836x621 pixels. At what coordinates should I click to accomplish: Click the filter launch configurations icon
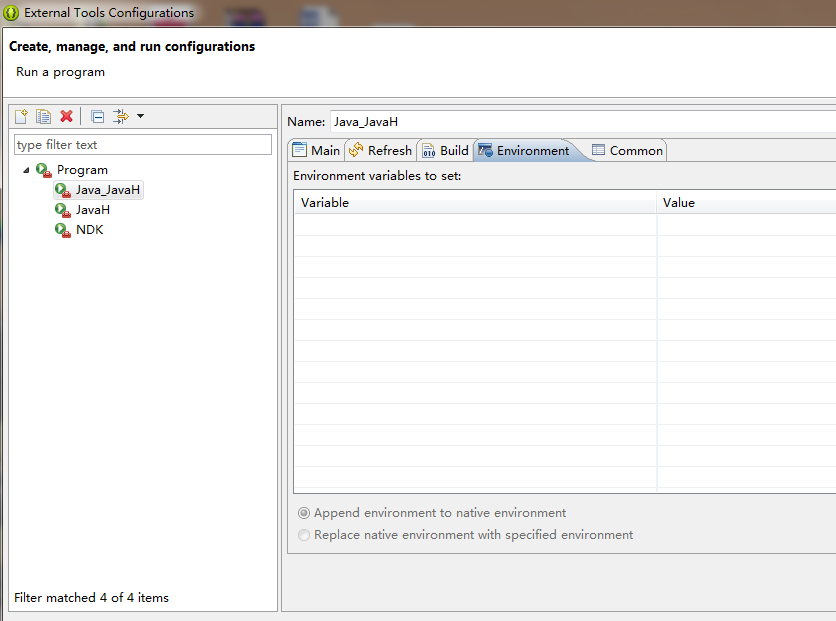(121, 116)
